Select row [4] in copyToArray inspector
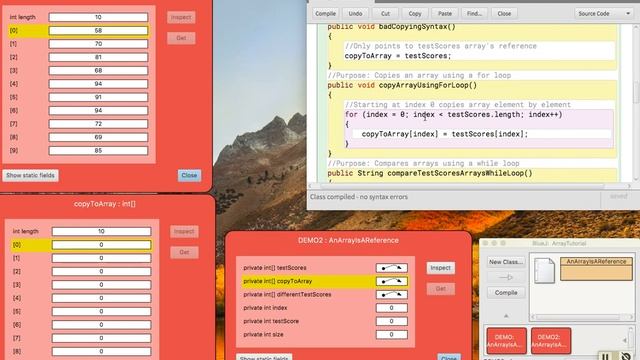 click(x=81, y=298)
